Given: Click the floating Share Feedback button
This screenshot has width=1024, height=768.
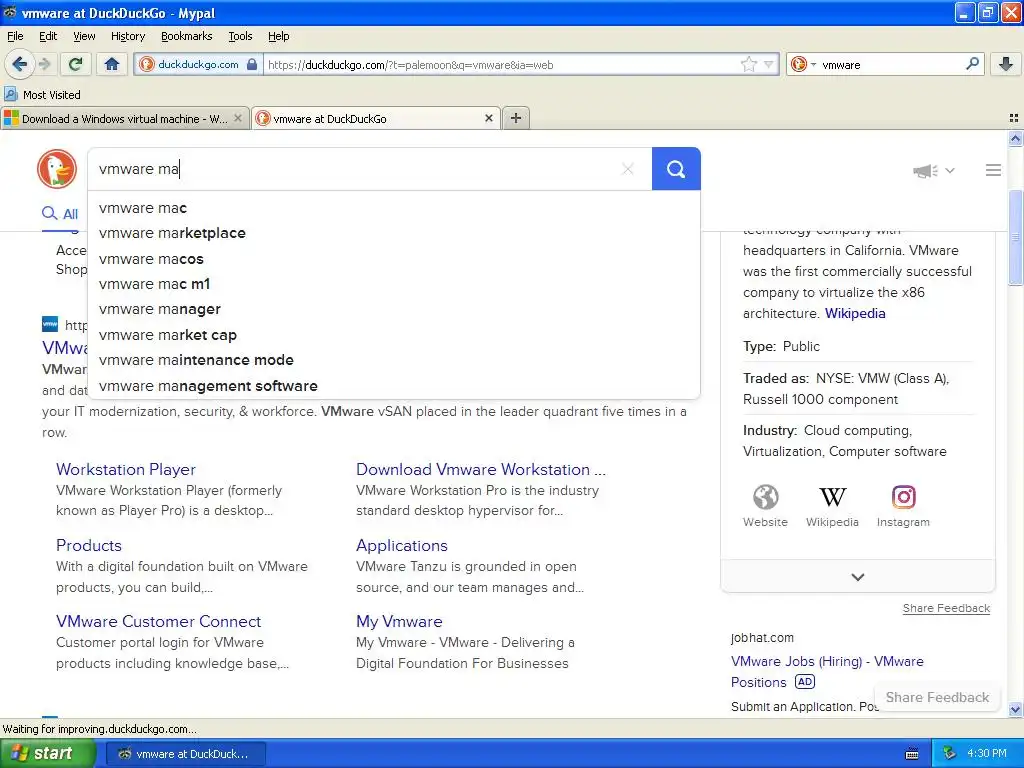Looking at the screenshot, I should click(937, 697).
